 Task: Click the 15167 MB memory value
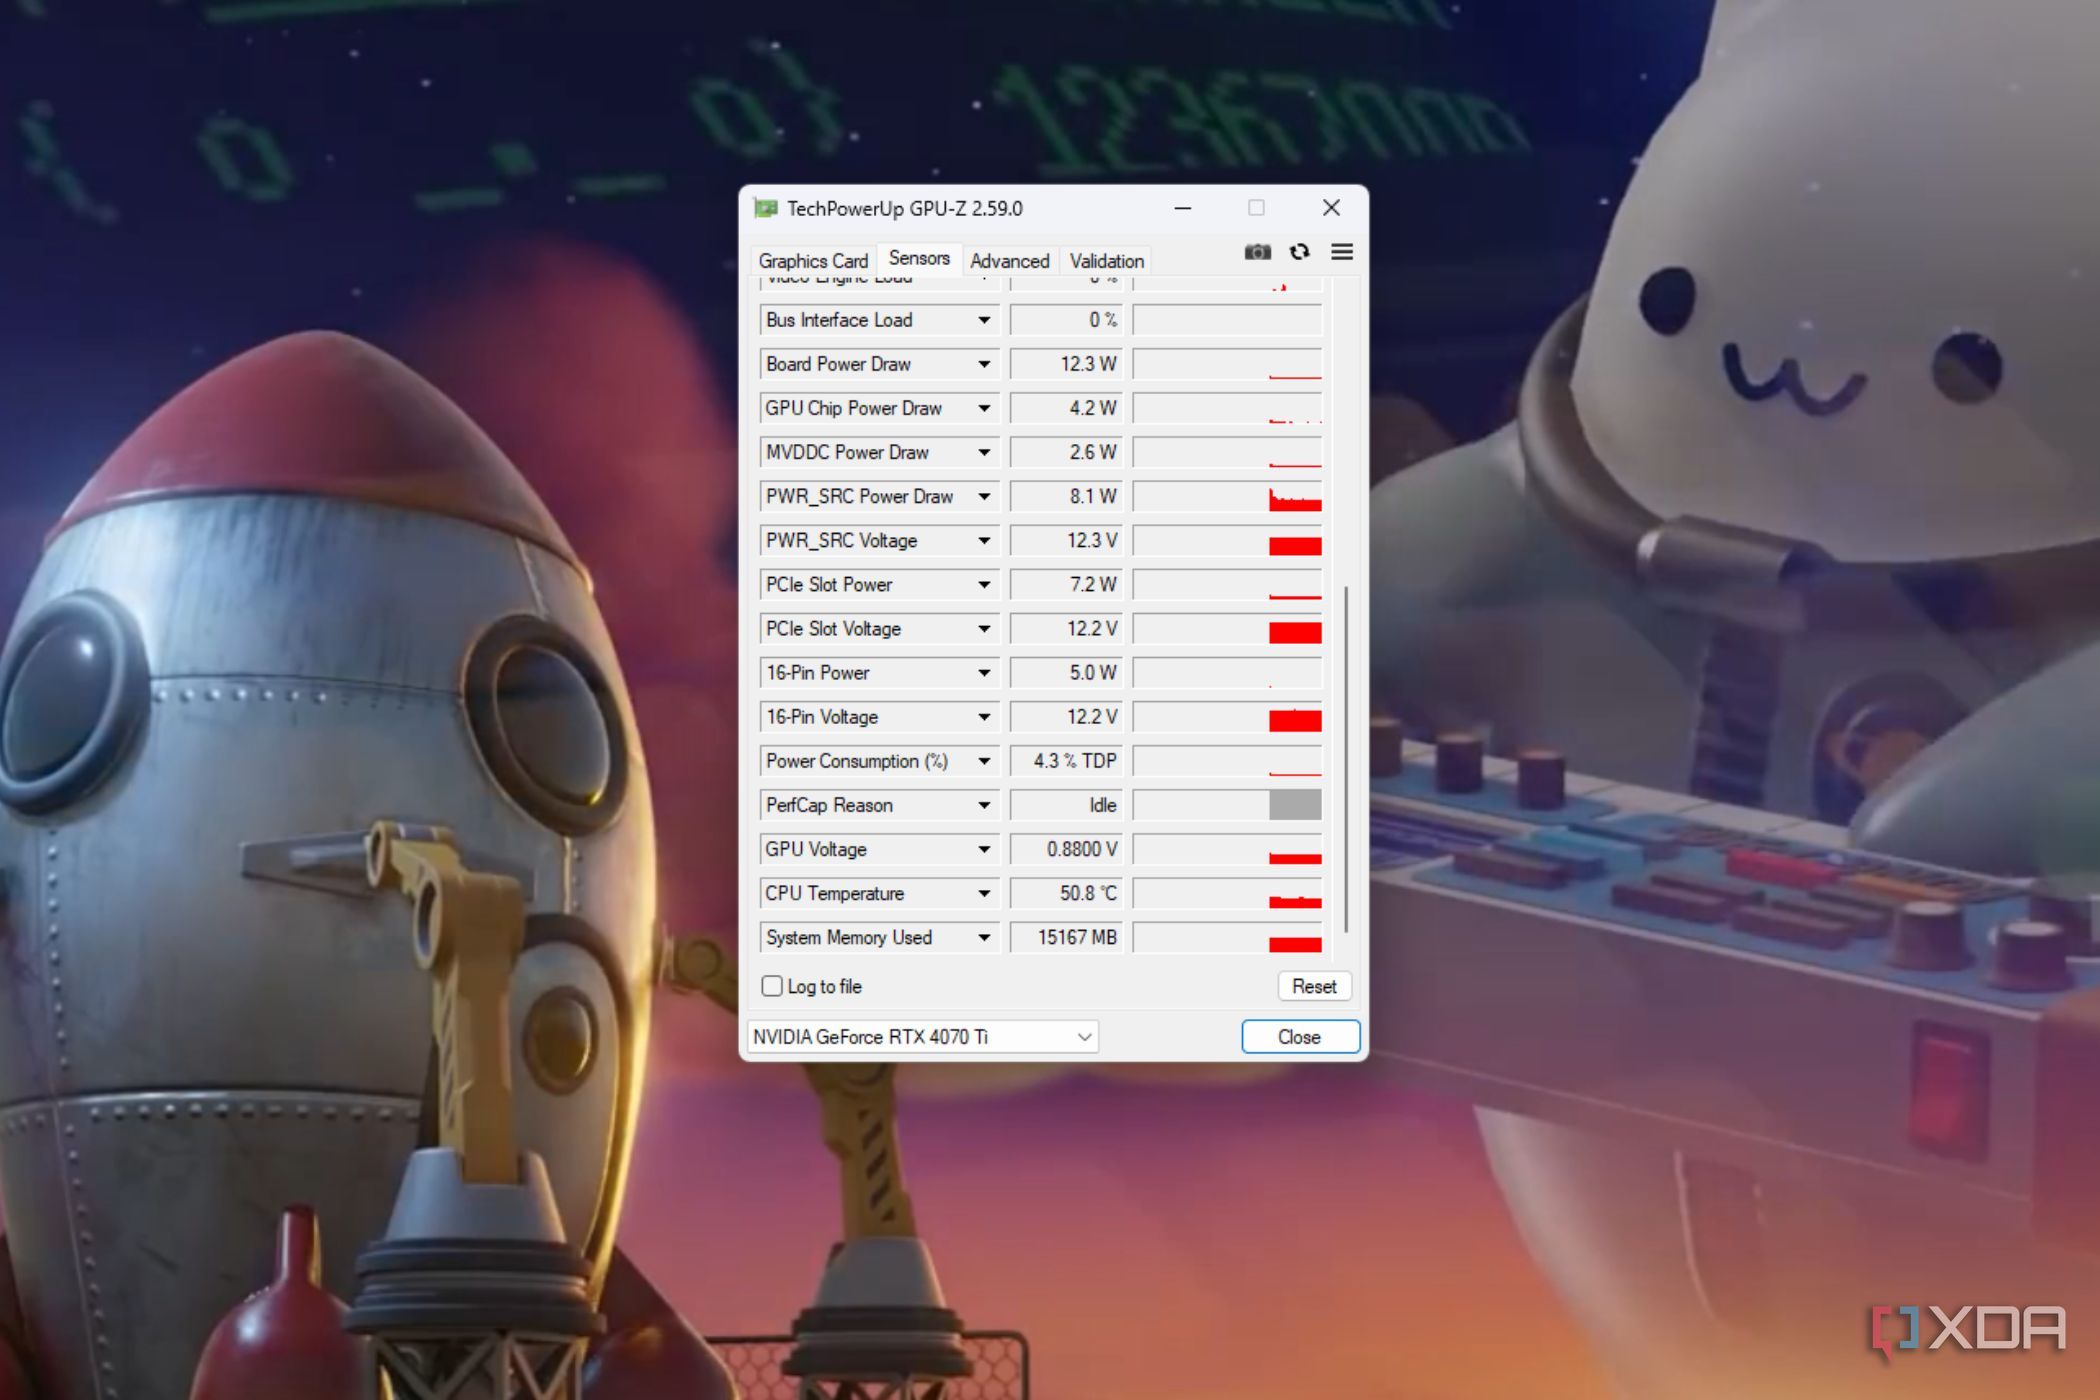point(1066,937)
